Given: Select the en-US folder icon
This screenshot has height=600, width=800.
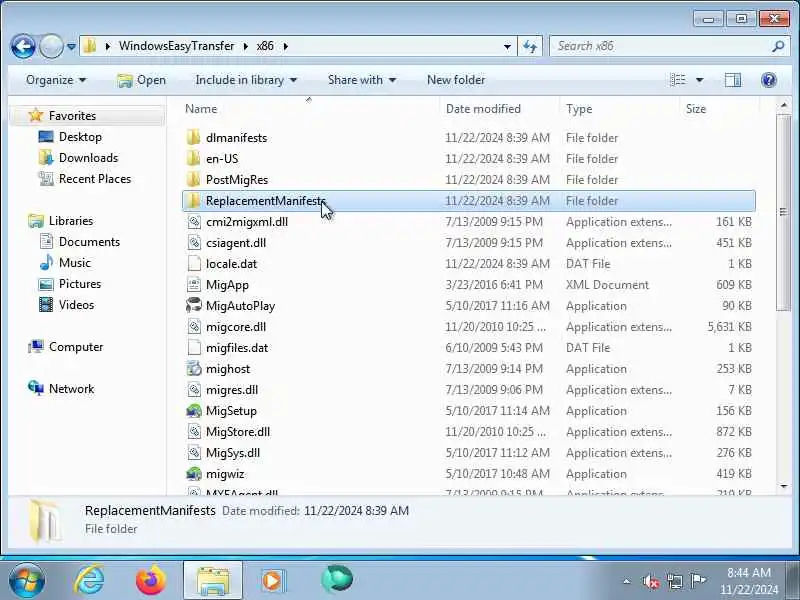Looking at the screenshot, I should pyautogui.click(x=193, y=159).
